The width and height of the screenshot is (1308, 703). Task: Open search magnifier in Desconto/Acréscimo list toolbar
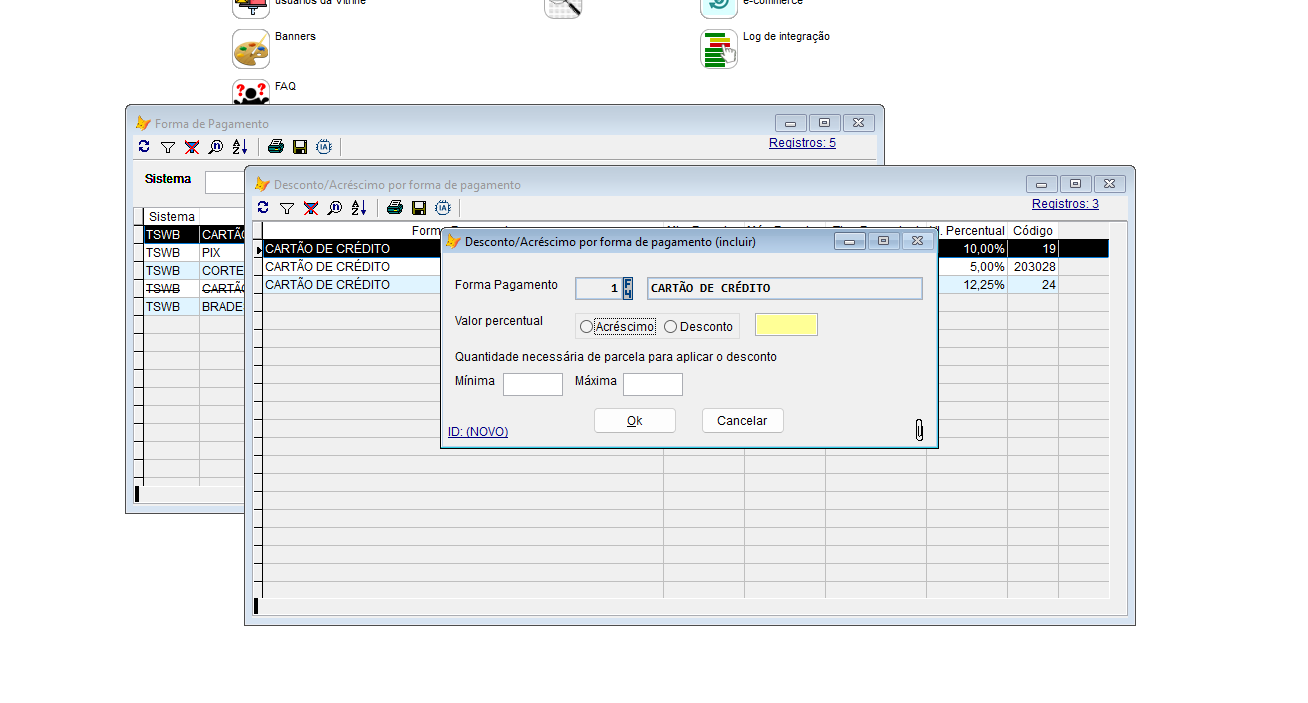coord(335,208)
